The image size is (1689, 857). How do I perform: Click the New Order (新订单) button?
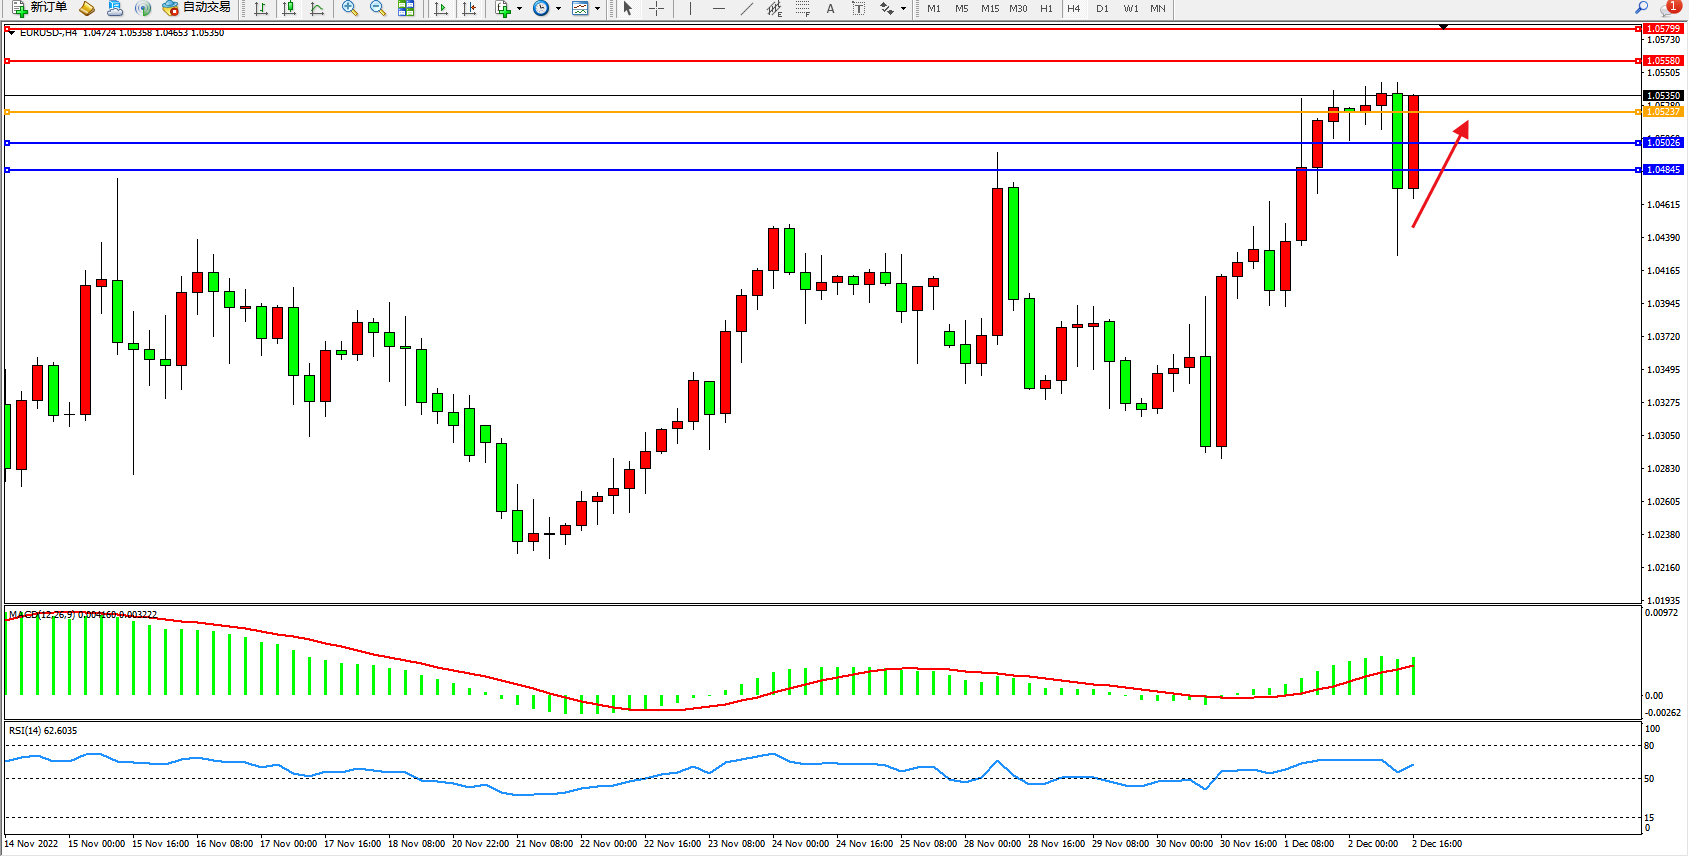[x=40, y=8]
